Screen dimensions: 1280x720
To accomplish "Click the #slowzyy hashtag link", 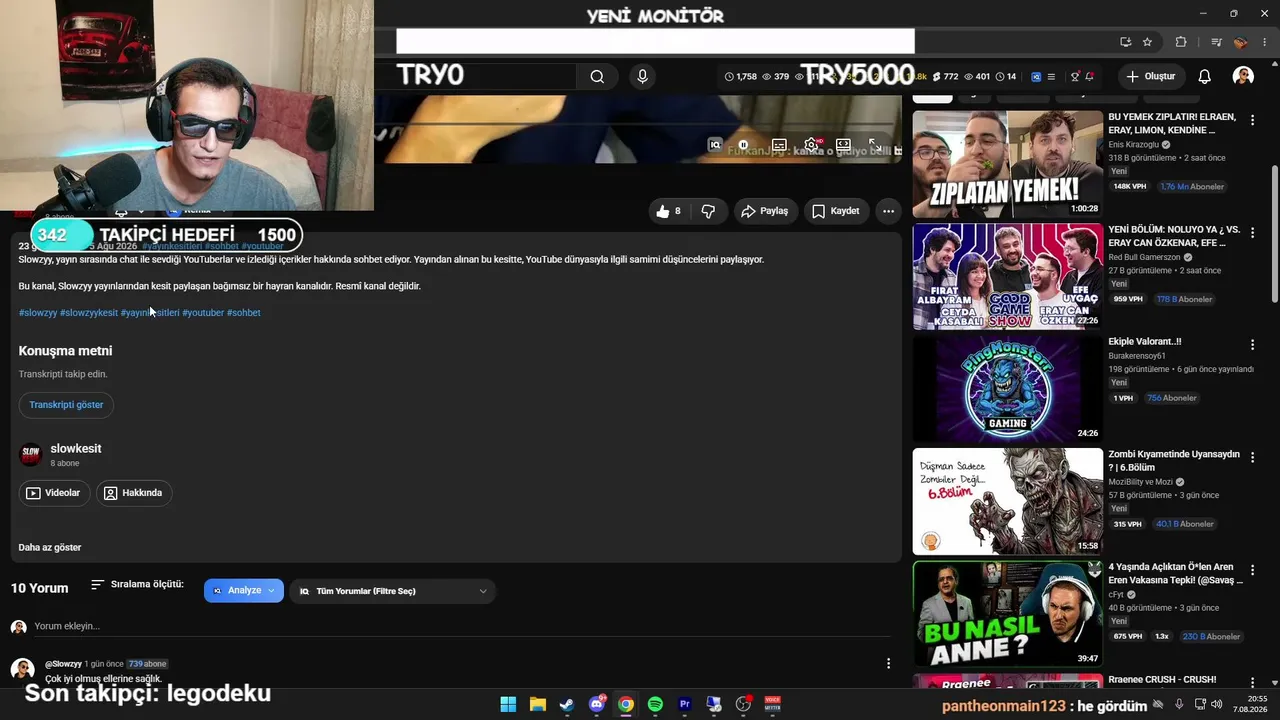I will 38,313.
